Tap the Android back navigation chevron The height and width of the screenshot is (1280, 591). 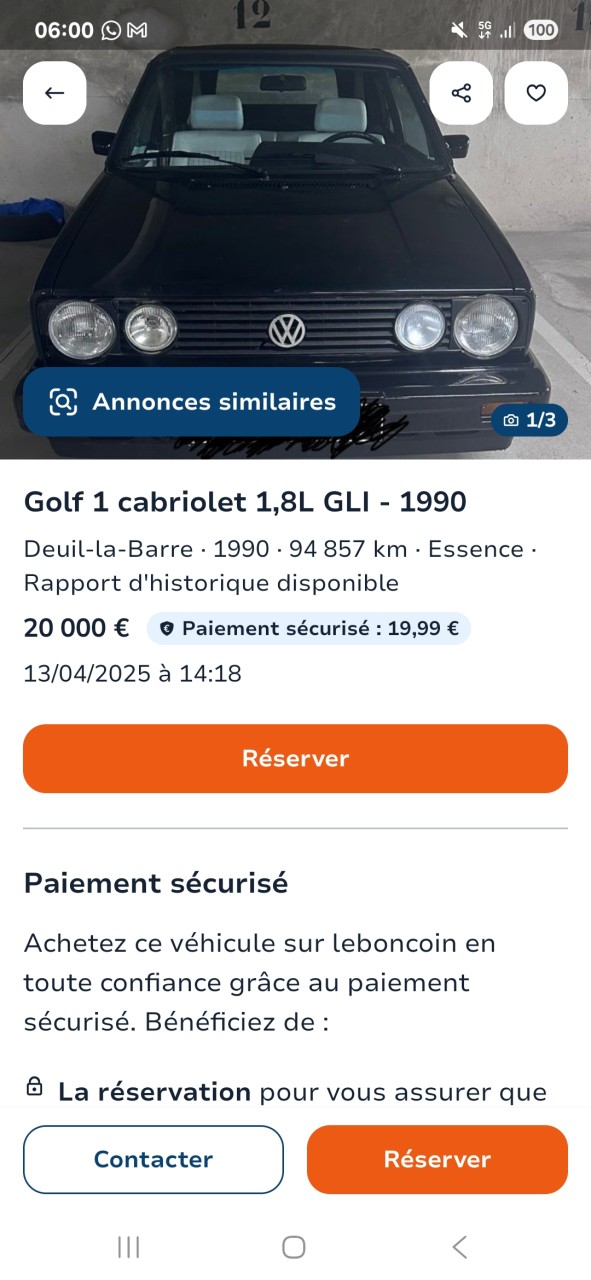point(460,1247)
